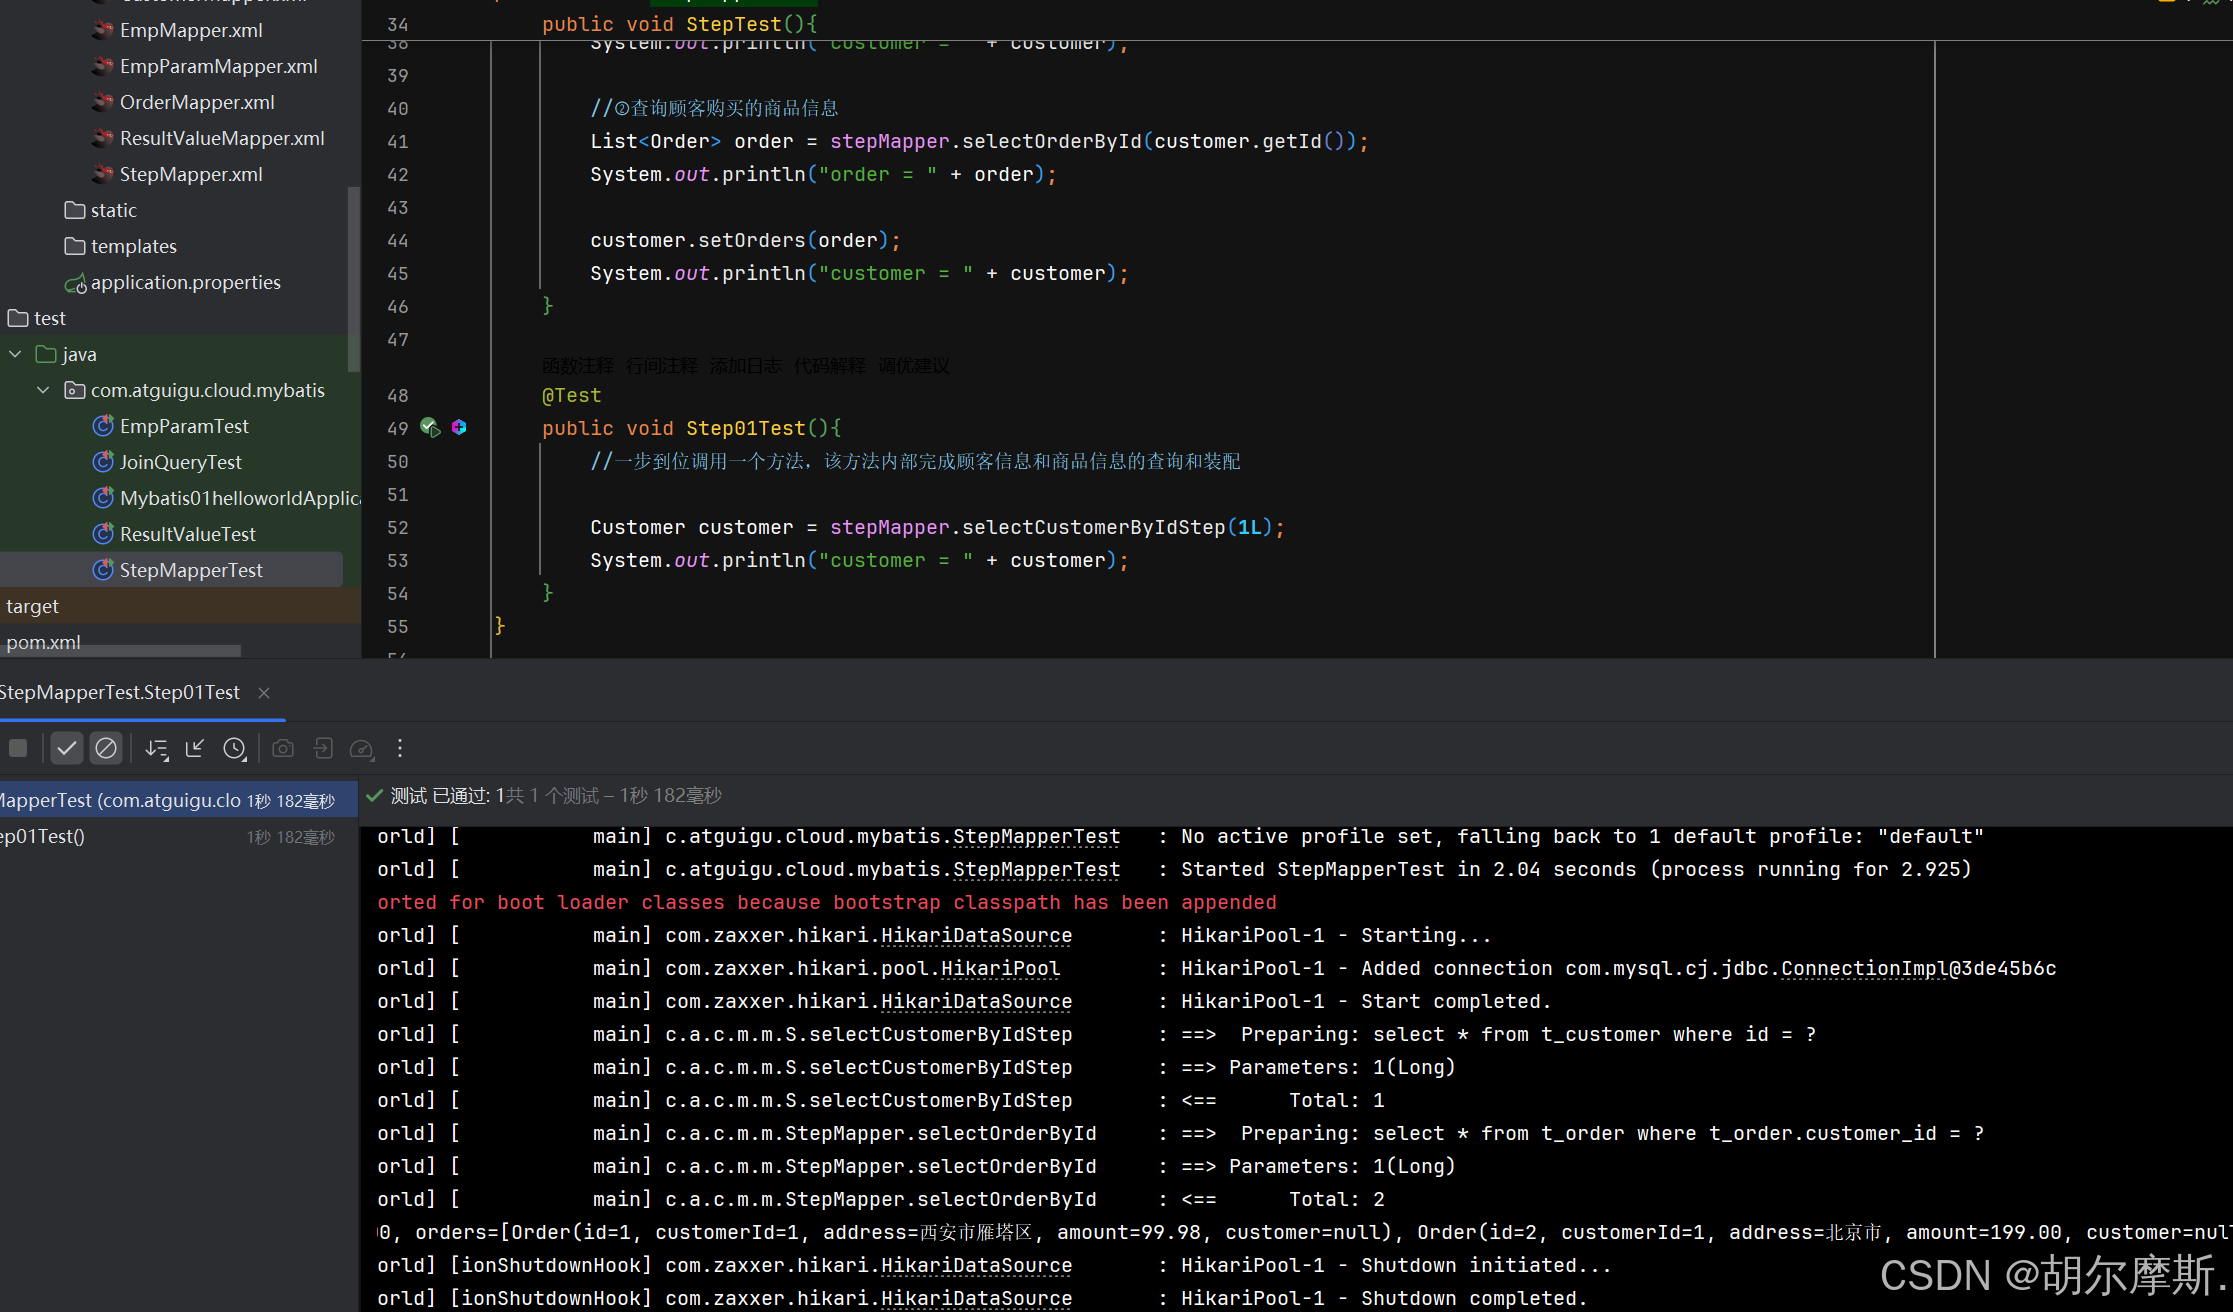
Task: Toggle Show Passed tests filter
Action: pyautogui.click(x=66, y=748)
